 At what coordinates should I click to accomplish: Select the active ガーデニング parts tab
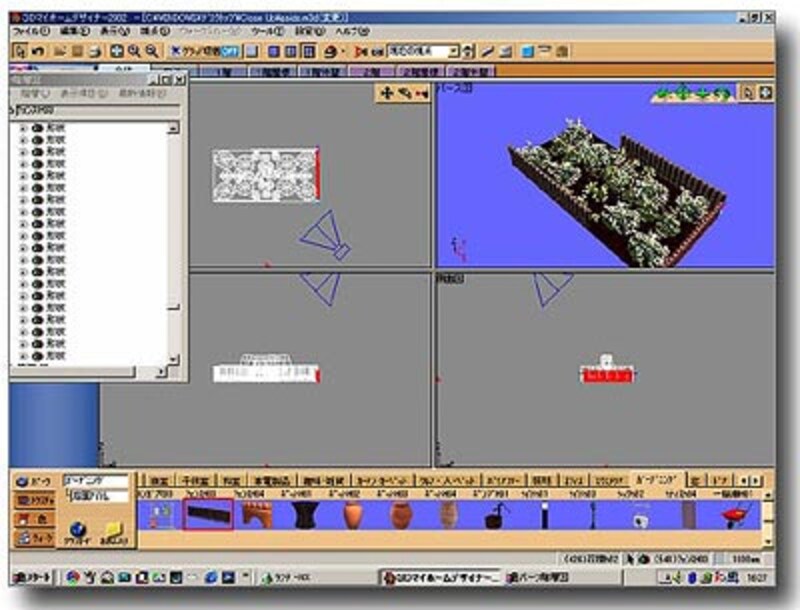click(x=657, y=479)
